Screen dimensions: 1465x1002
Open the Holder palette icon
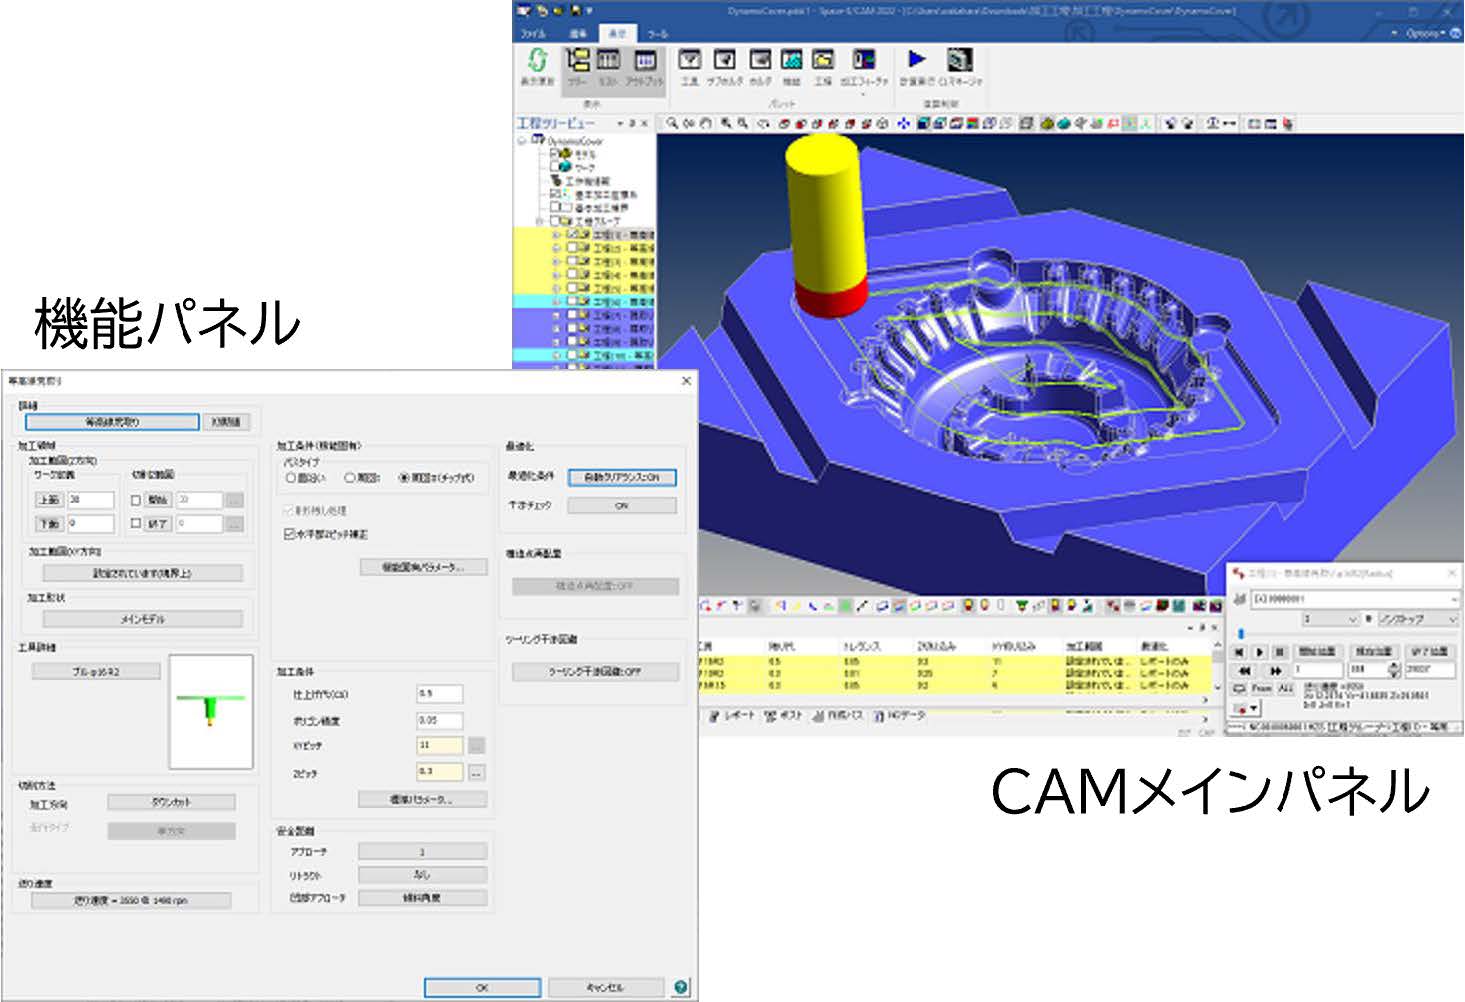[x=760, y=60]
